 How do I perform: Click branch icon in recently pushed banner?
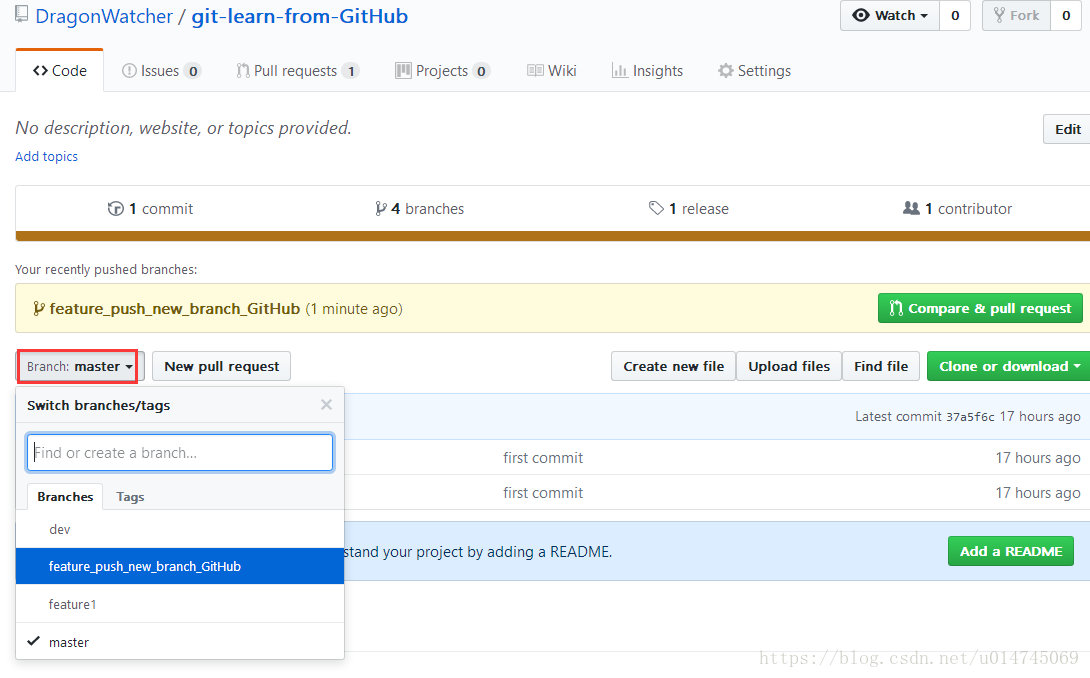(x=39, y=309)
